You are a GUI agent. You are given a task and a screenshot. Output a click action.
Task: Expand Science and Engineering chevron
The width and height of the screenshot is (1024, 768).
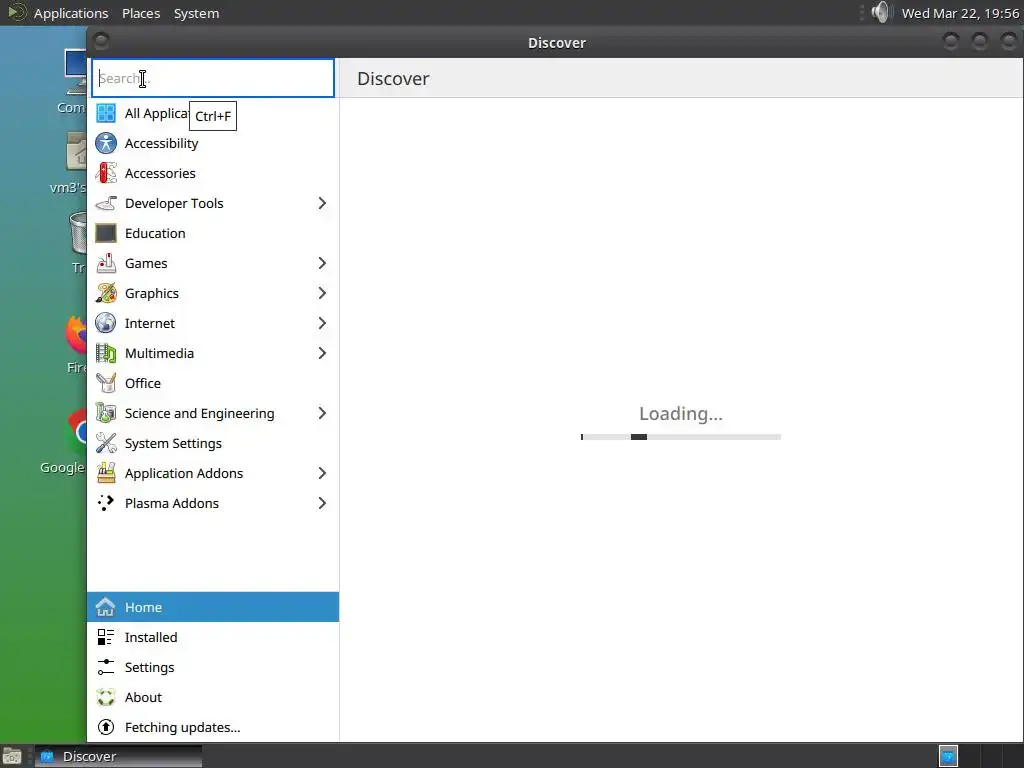[x=322, y=414]
